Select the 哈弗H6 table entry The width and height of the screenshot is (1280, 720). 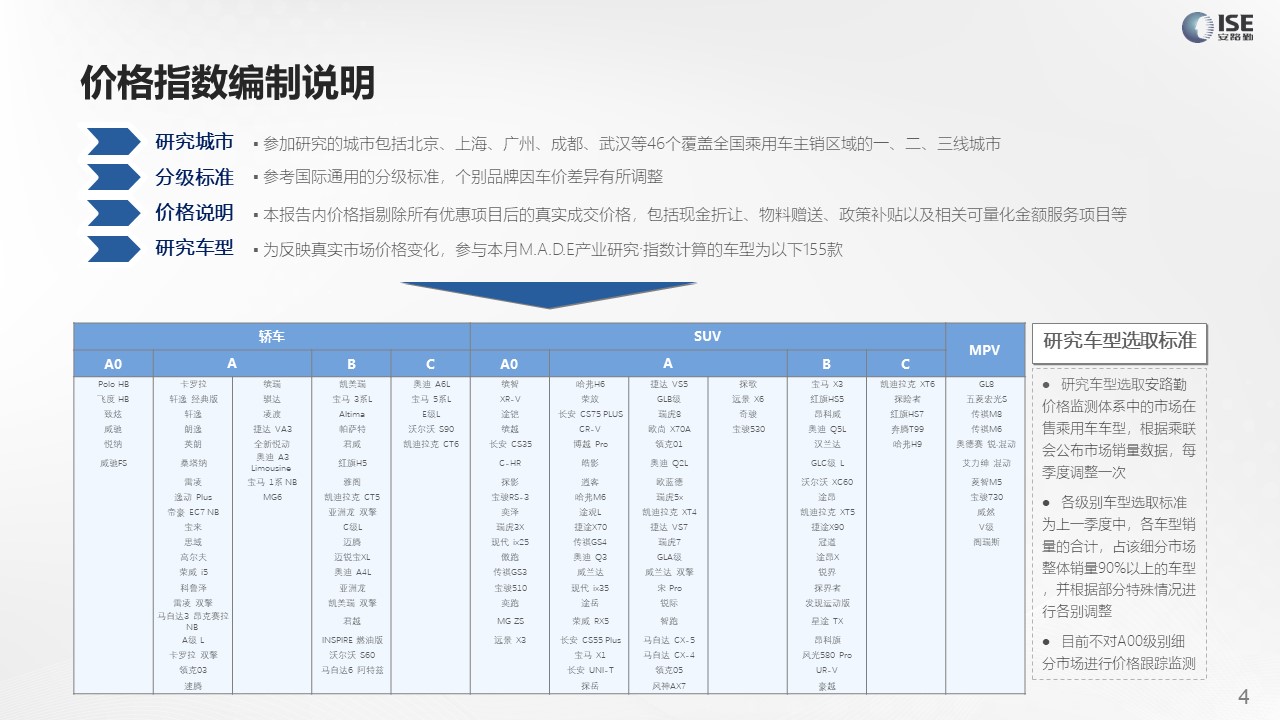click(x=590, y=384)
